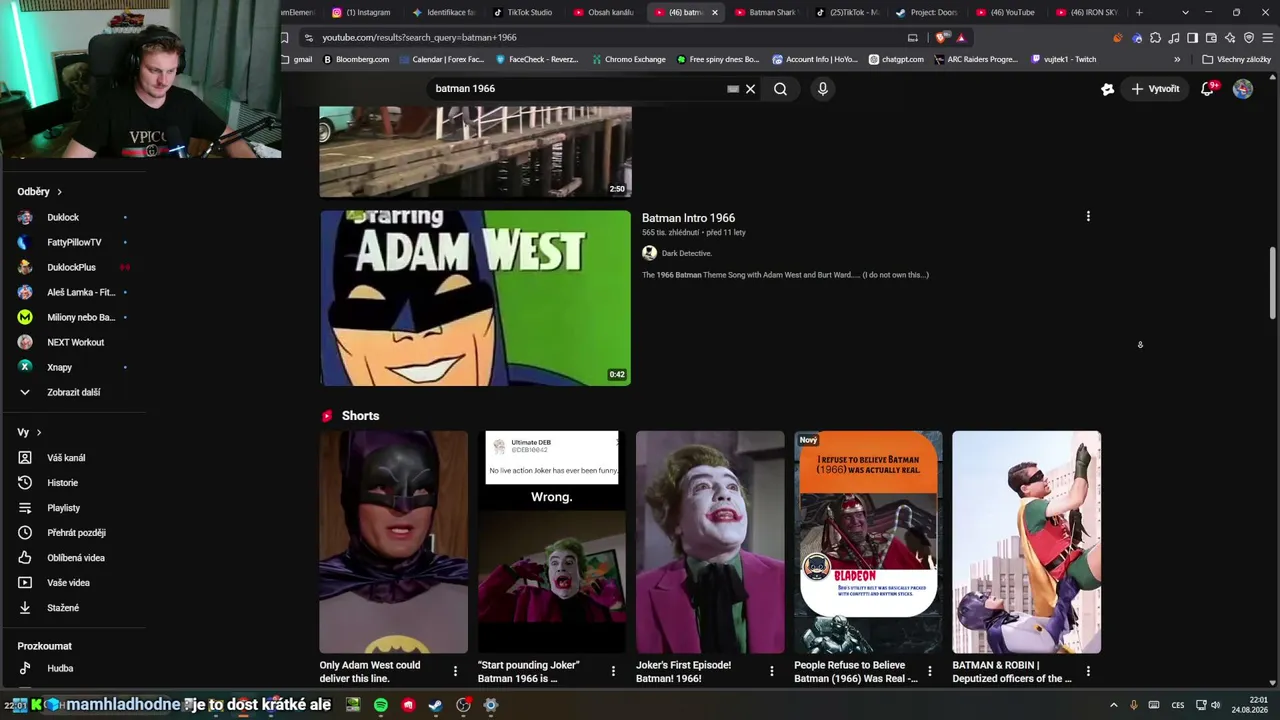Open Steam from the taskbar

coord(435,705)
